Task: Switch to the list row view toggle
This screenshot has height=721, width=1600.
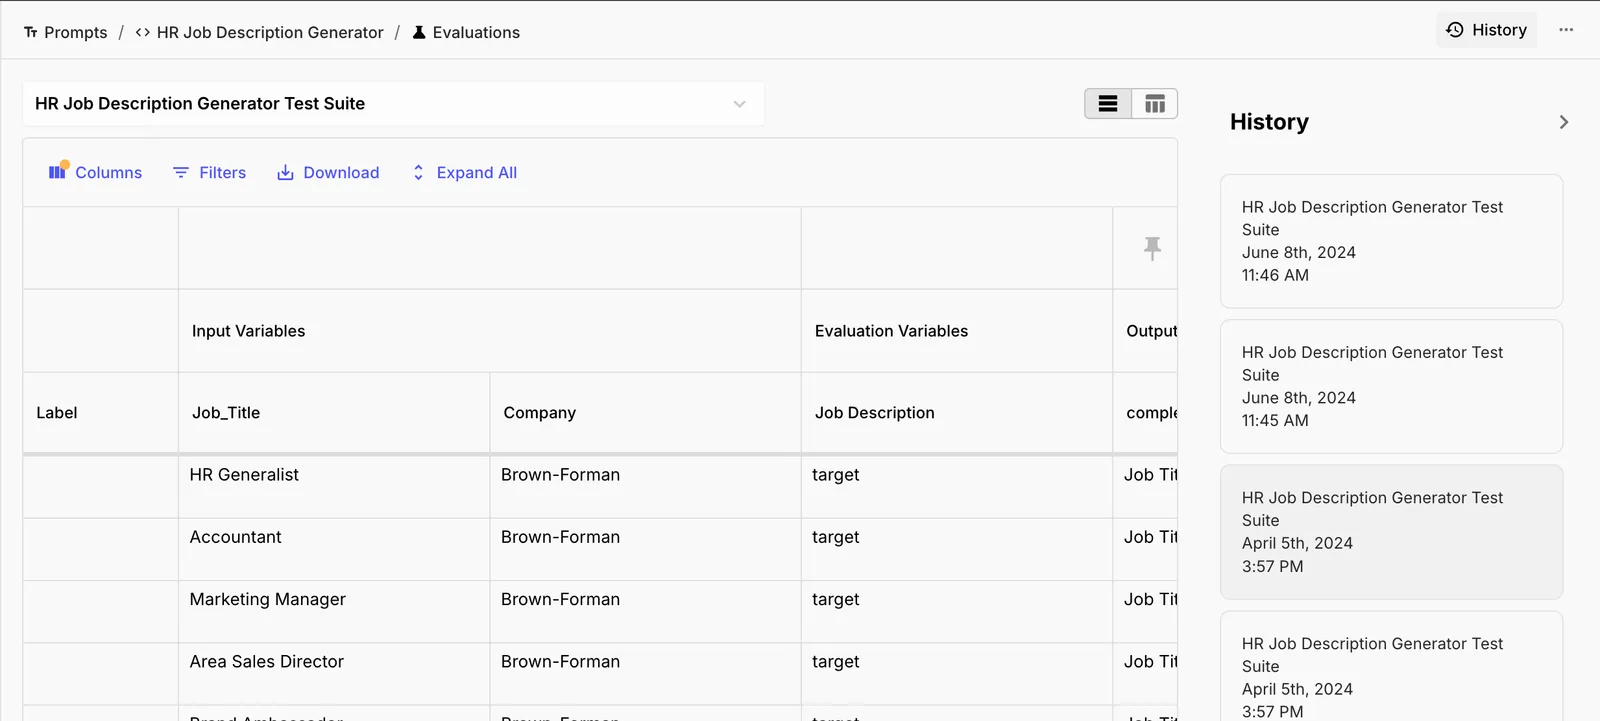Action: coord(1108,104)
